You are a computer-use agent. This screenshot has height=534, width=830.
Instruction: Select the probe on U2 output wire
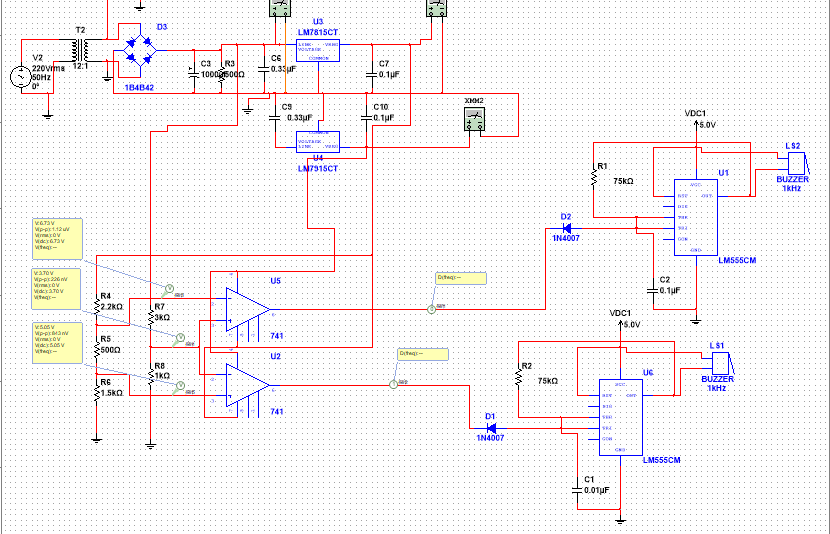(x=393, y=385)
